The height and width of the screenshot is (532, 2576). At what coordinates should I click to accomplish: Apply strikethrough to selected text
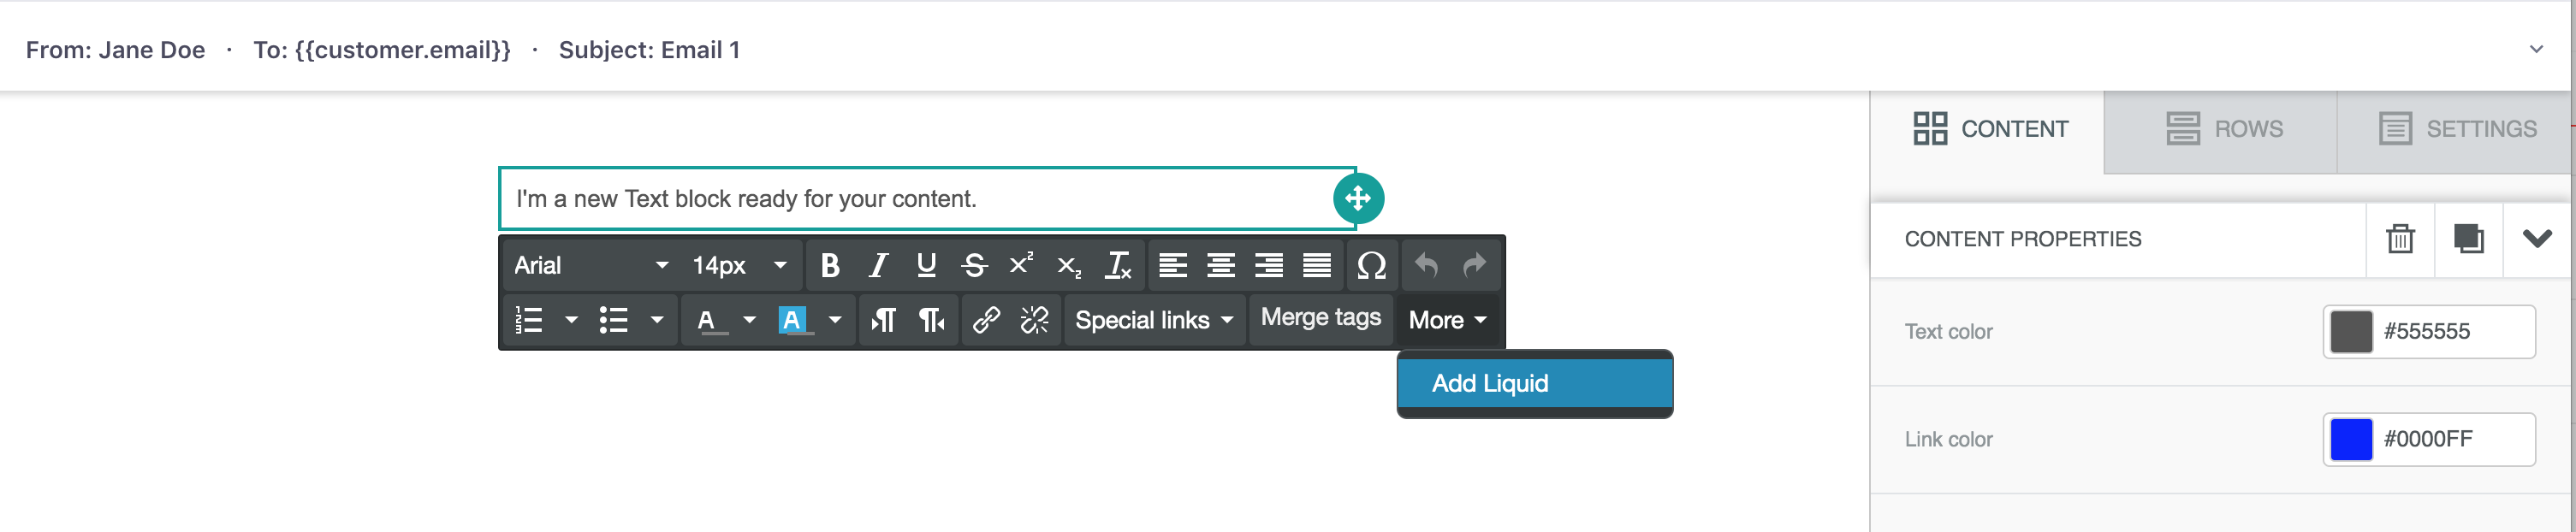click(974, 265)
